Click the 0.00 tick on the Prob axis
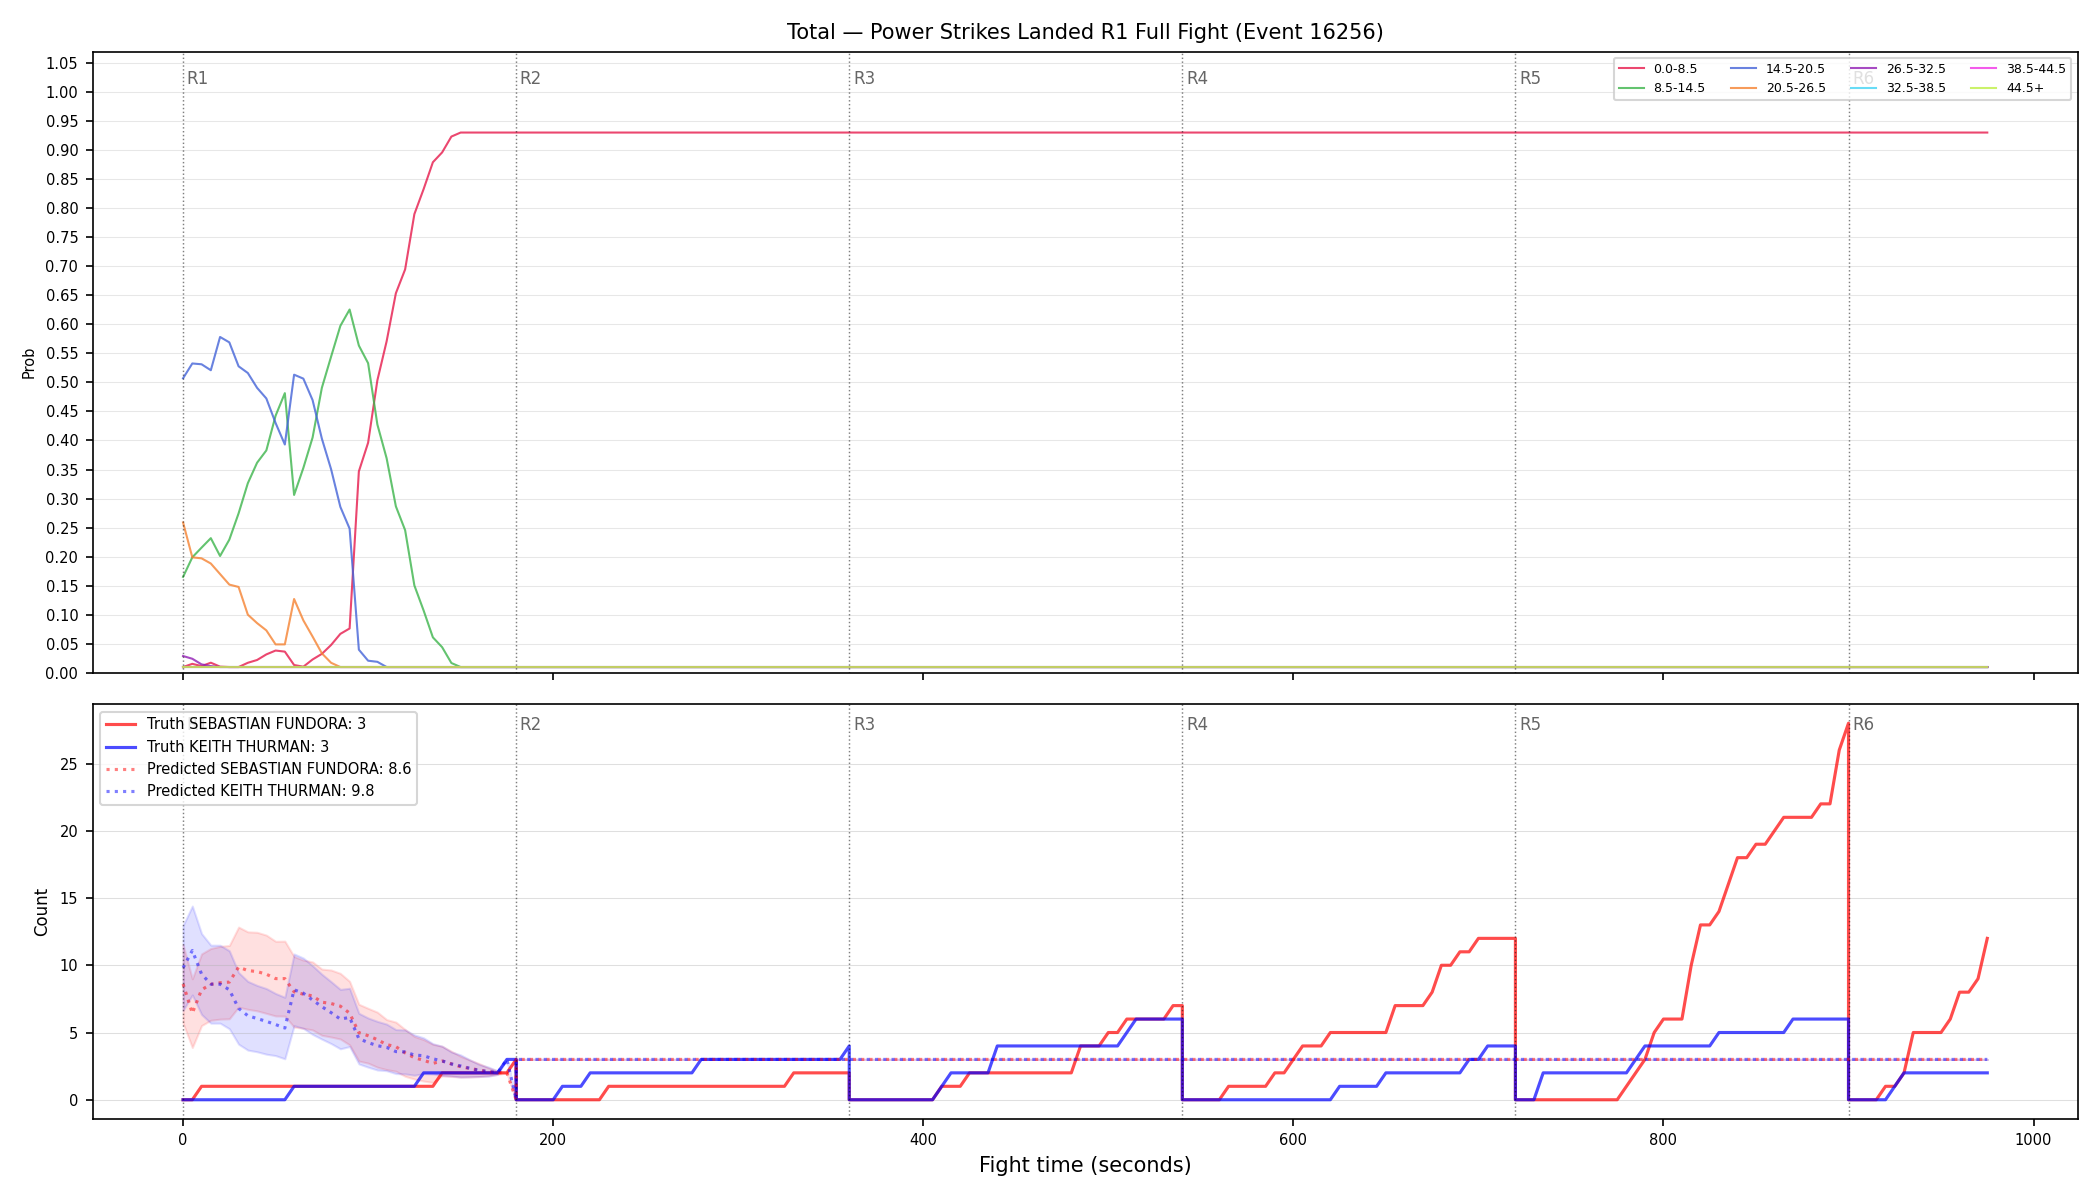This screenshot has height=1200, width=2100. point(61,673)
